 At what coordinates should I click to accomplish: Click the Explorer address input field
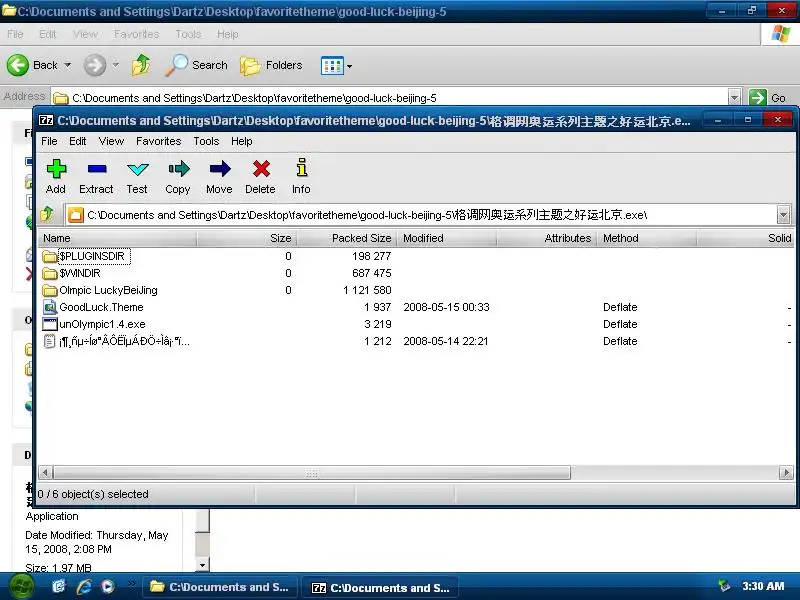(390, 97)
